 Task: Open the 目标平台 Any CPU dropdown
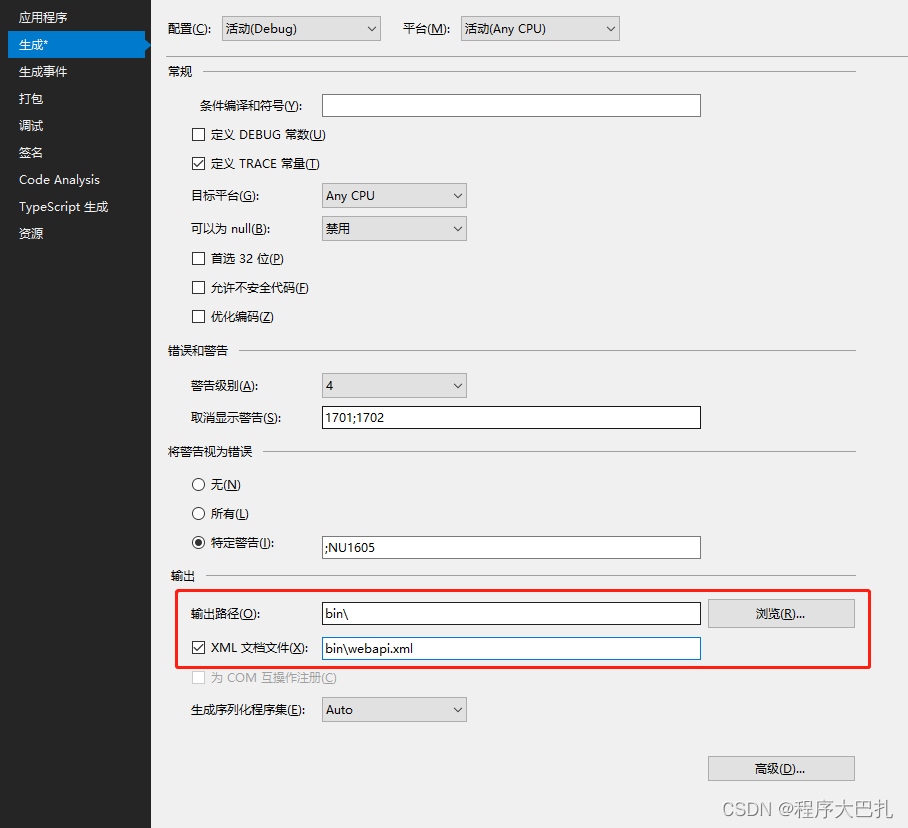click(394, 196)
